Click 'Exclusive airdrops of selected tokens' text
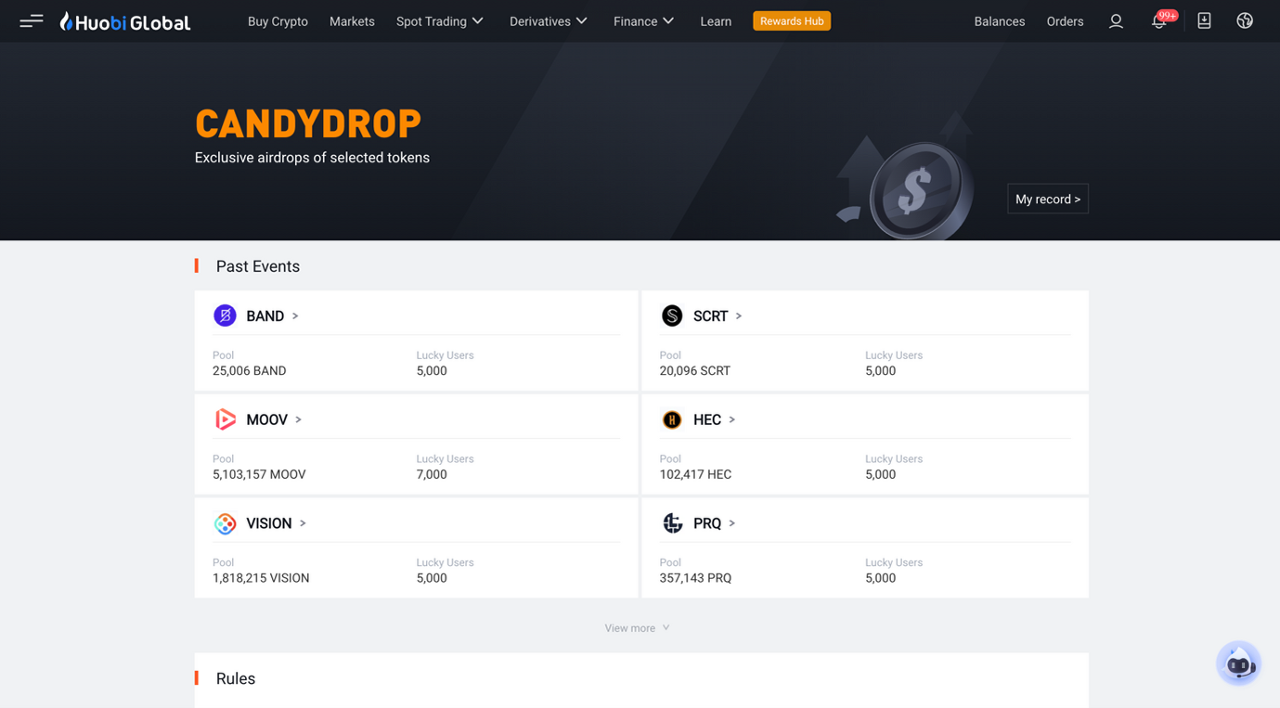 312,157
